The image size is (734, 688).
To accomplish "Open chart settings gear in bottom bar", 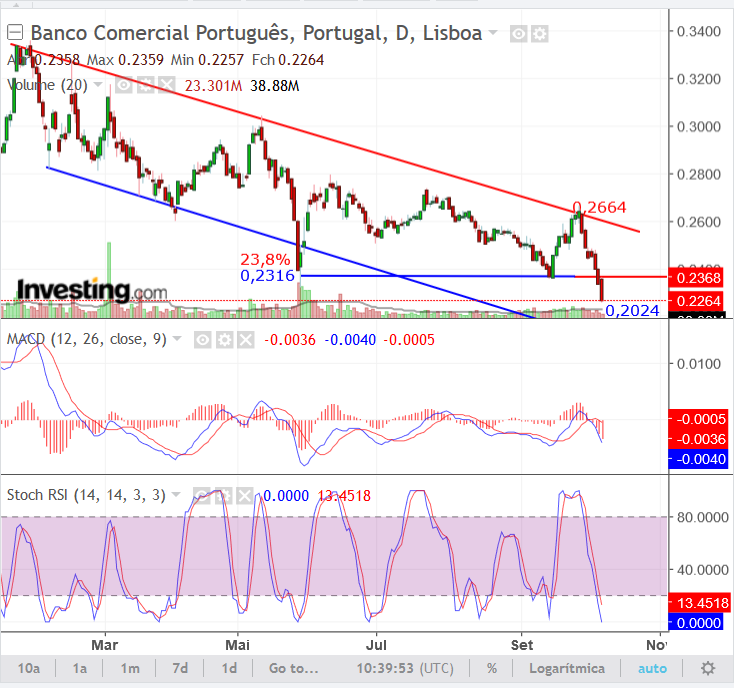I will tap(708, 668).
